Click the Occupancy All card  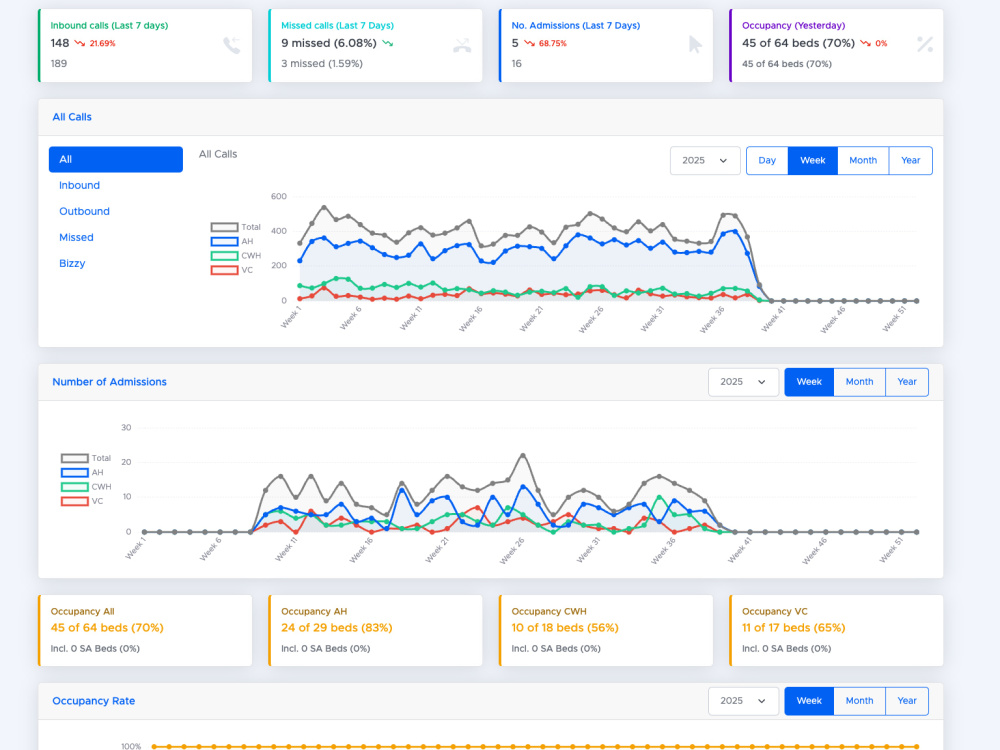(x=145, y=631)
